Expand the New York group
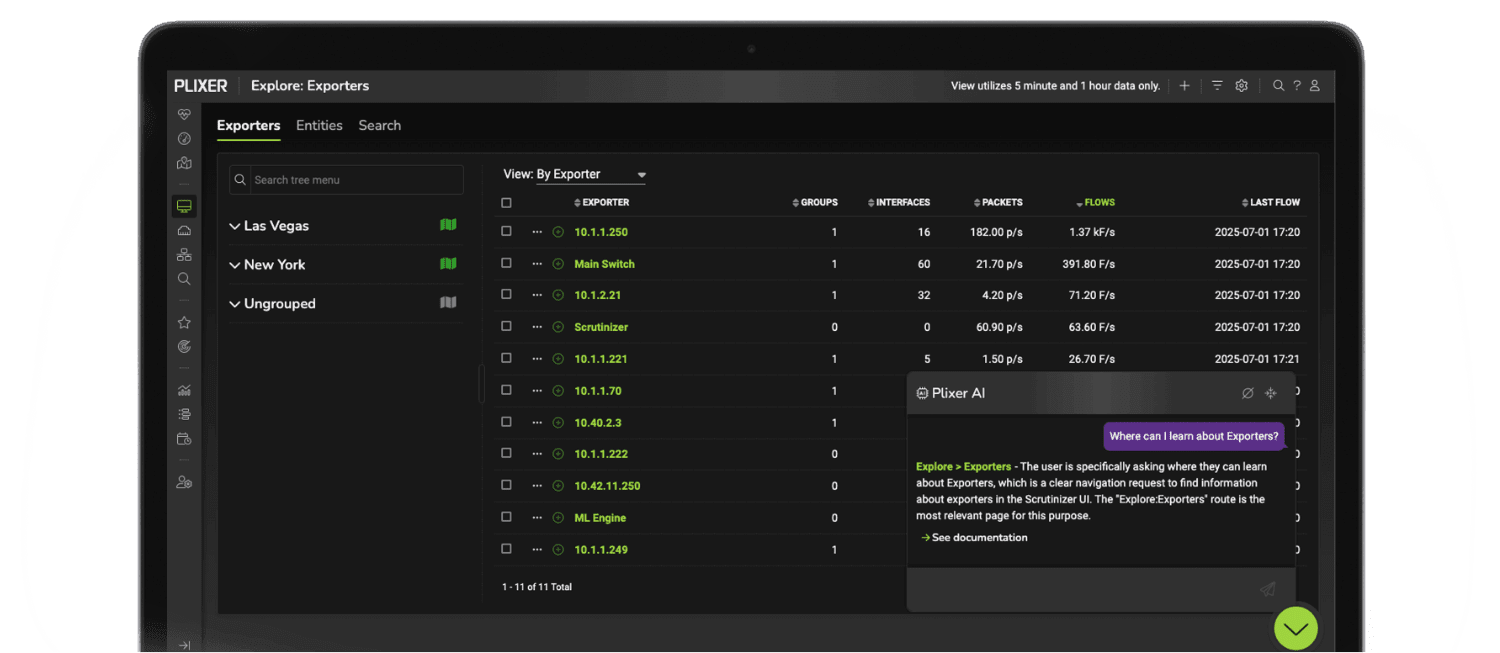 235,265
